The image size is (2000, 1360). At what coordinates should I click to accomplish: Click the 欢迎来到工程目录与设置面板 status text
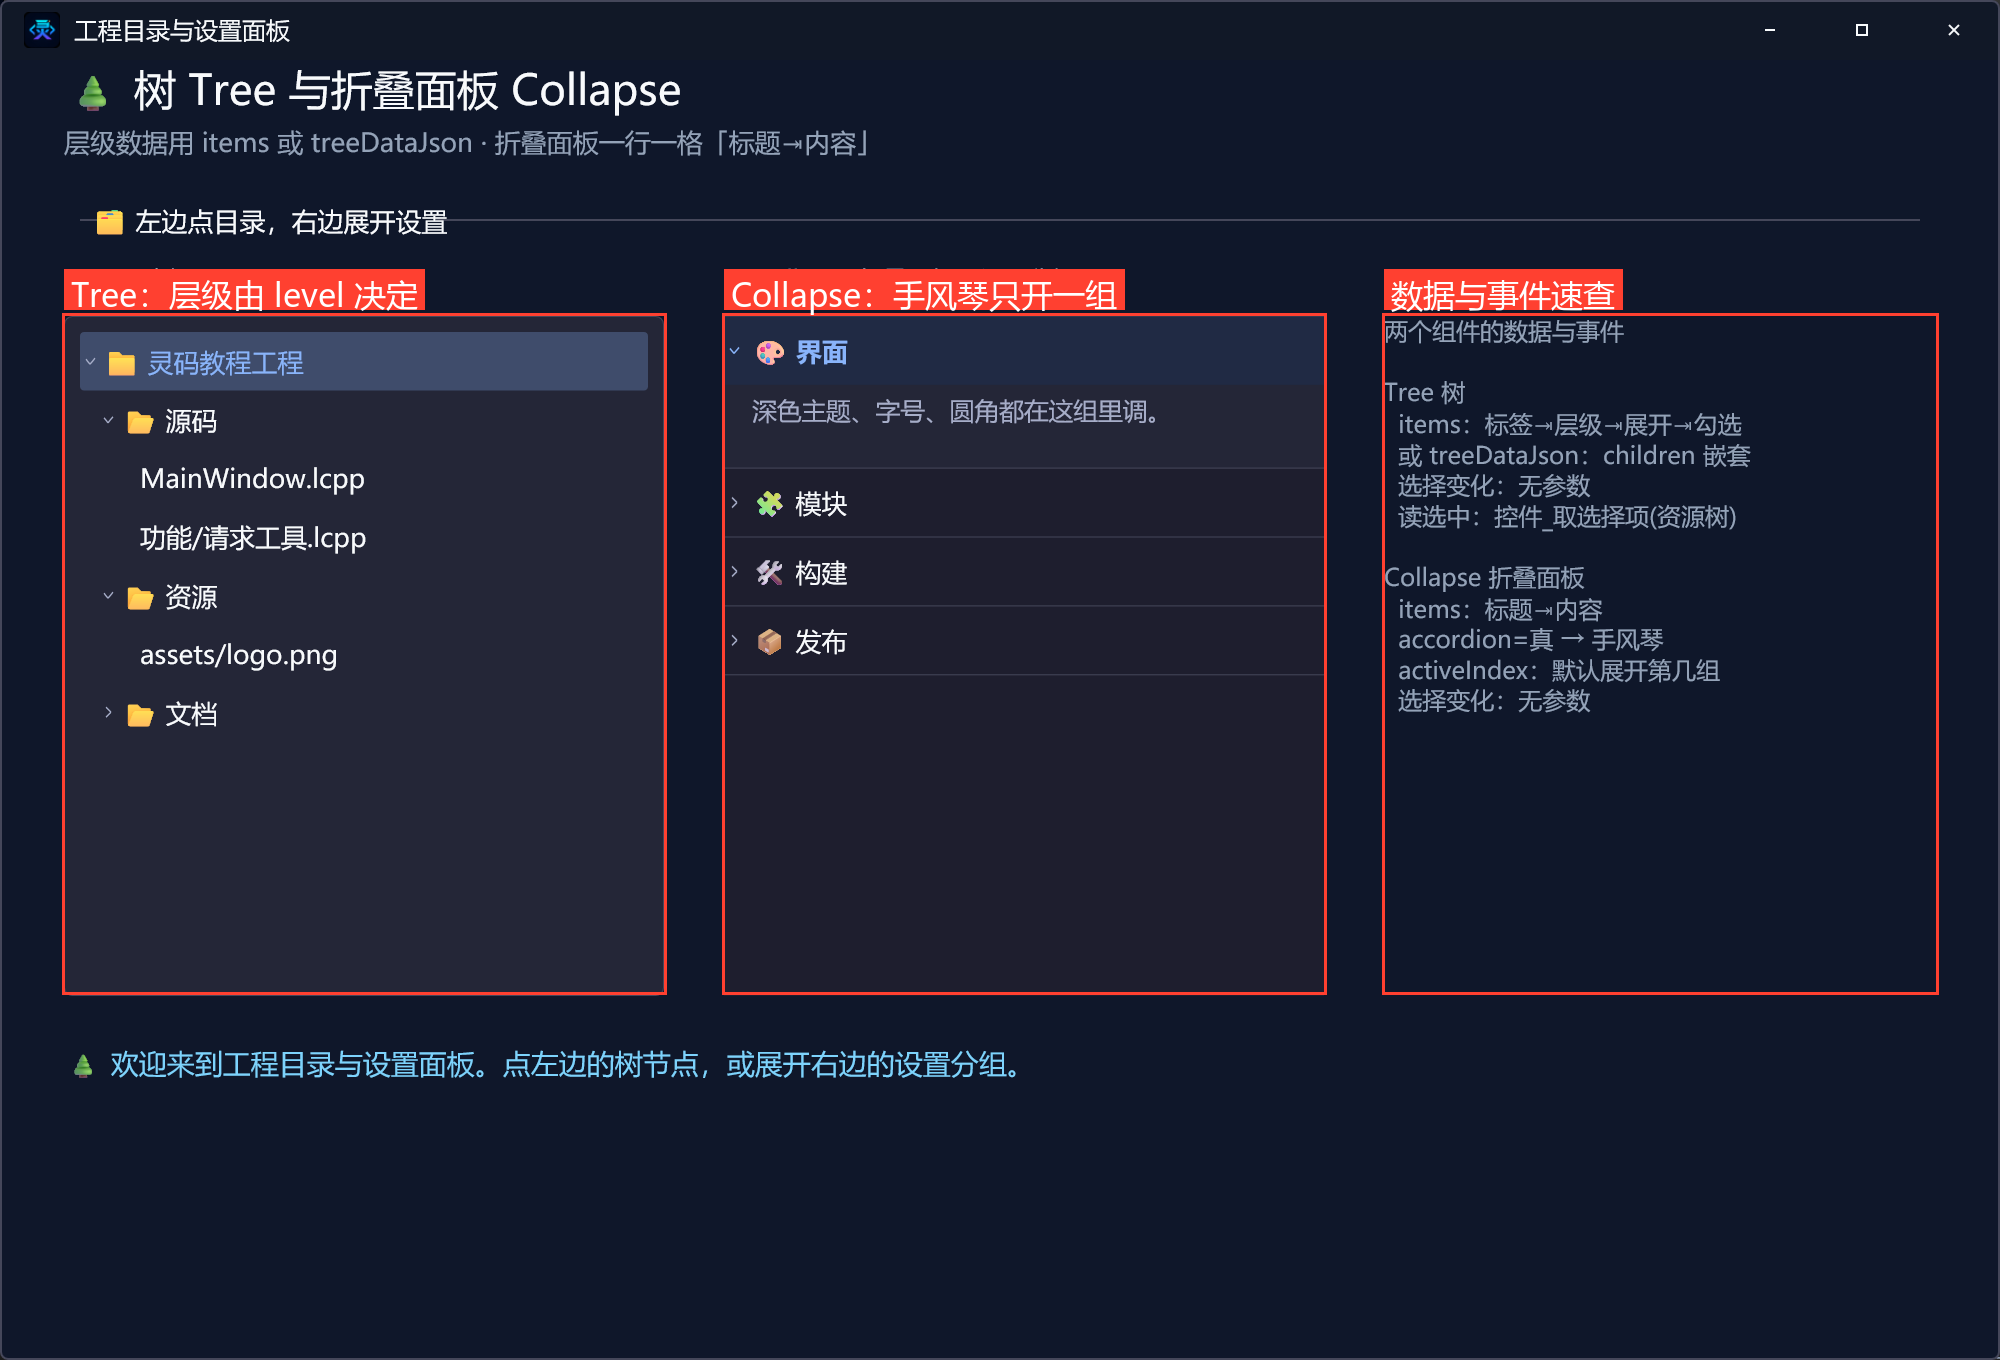pyautogui.click(x=567, y=1065)
